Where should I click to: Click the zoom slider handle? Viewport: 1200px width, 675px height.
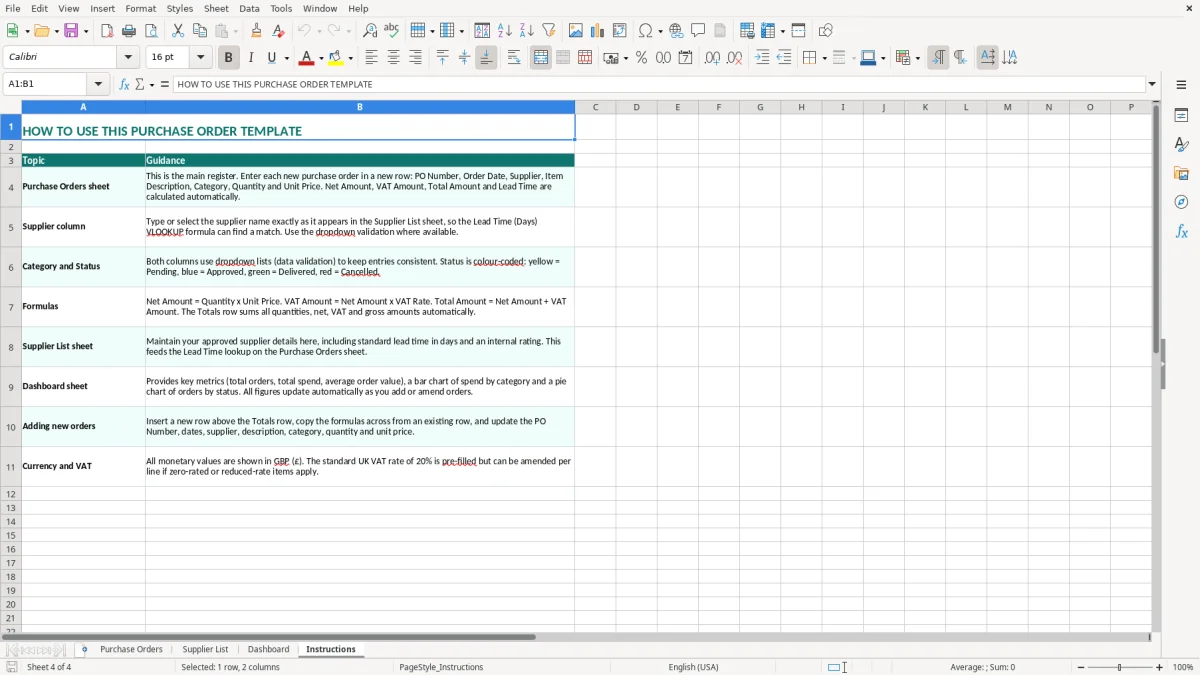[1120, 667]
